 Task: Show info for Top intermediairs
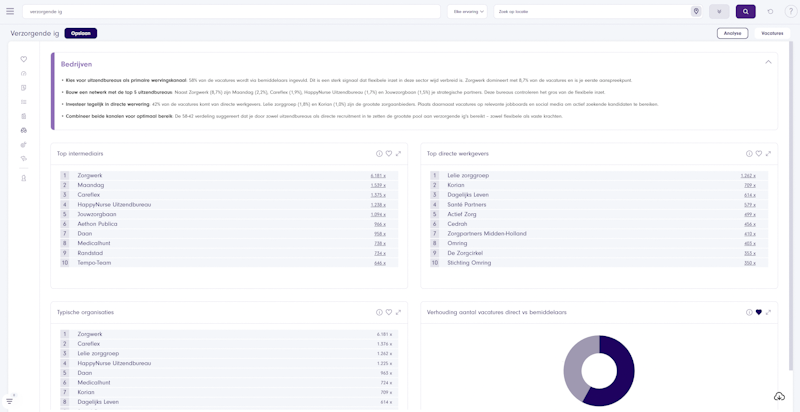379,153
